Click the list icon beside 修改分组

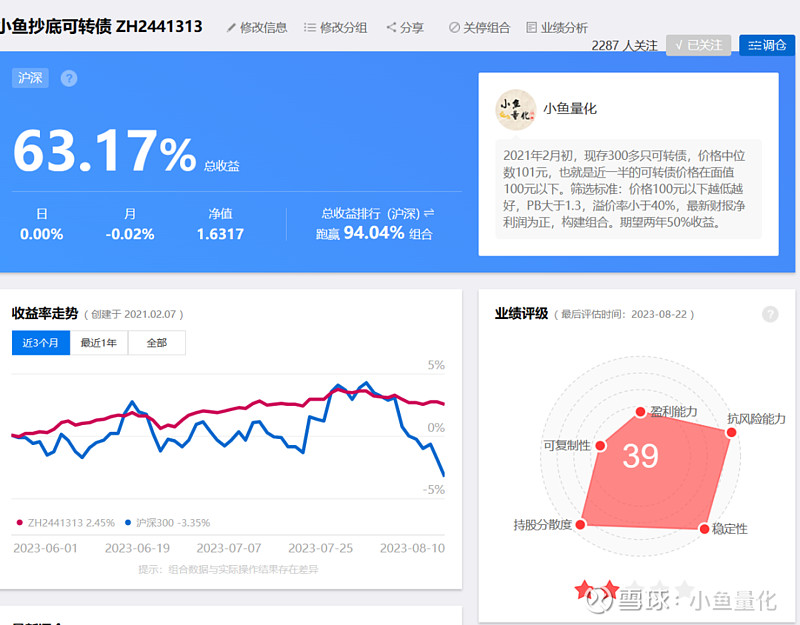click(x=309, y=27)
